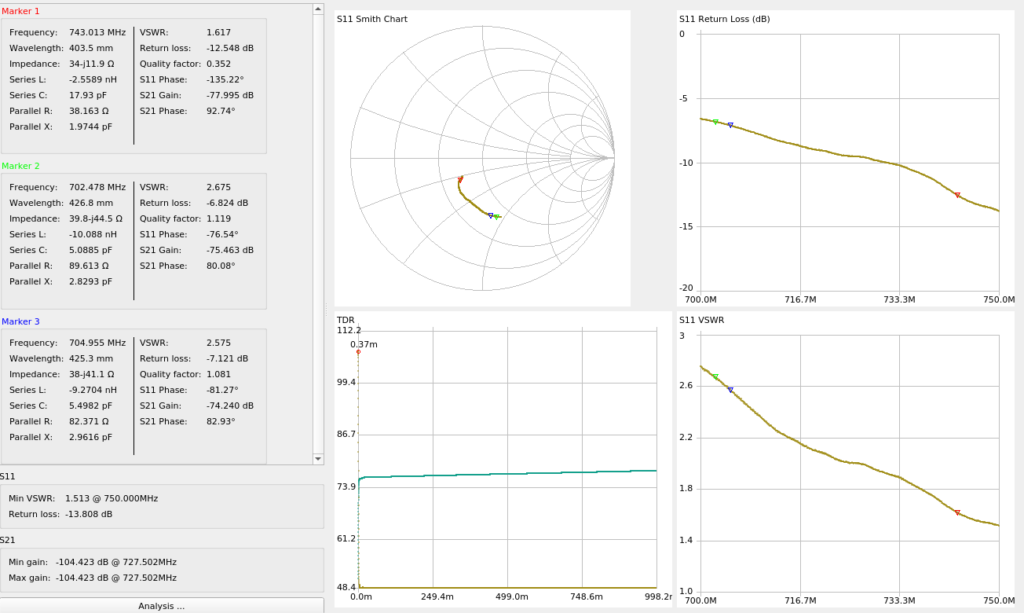Select the wavelength value 403.5 mm
The image size is (1024, 613).
(x=91, y=48)
